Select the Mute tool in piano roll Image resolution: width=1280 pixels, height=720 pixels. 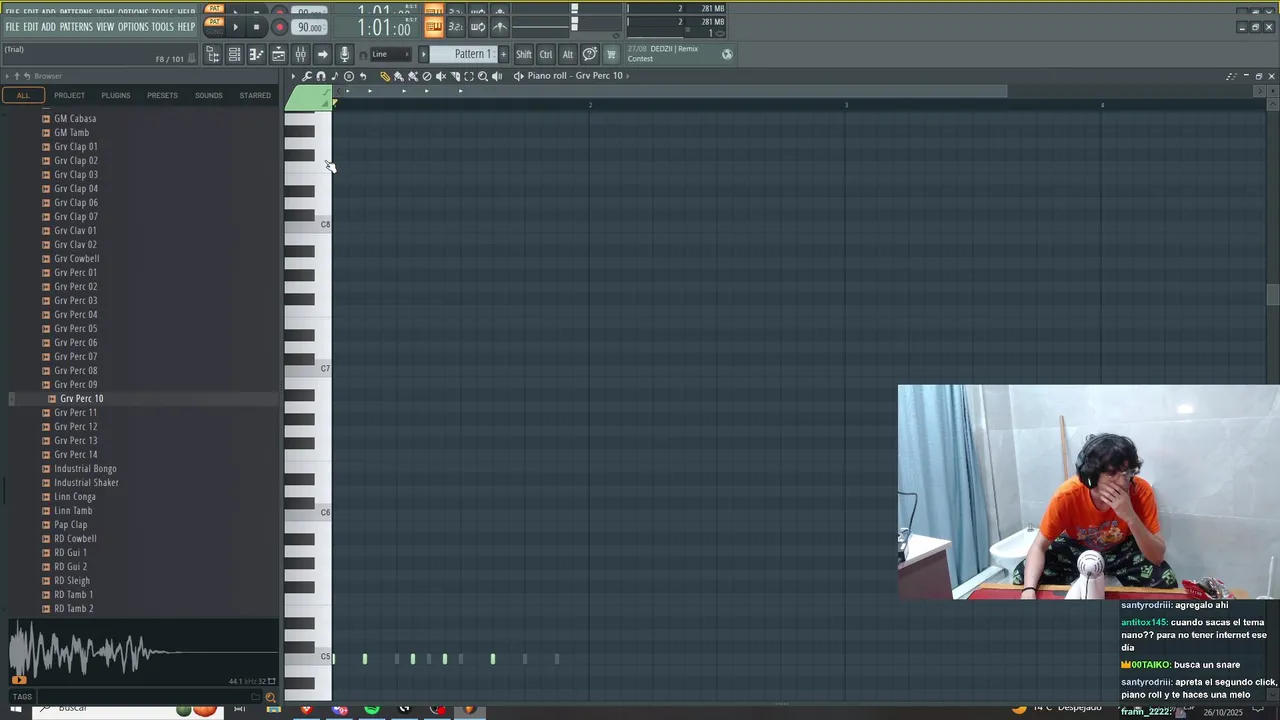click(x=441, y=76)
